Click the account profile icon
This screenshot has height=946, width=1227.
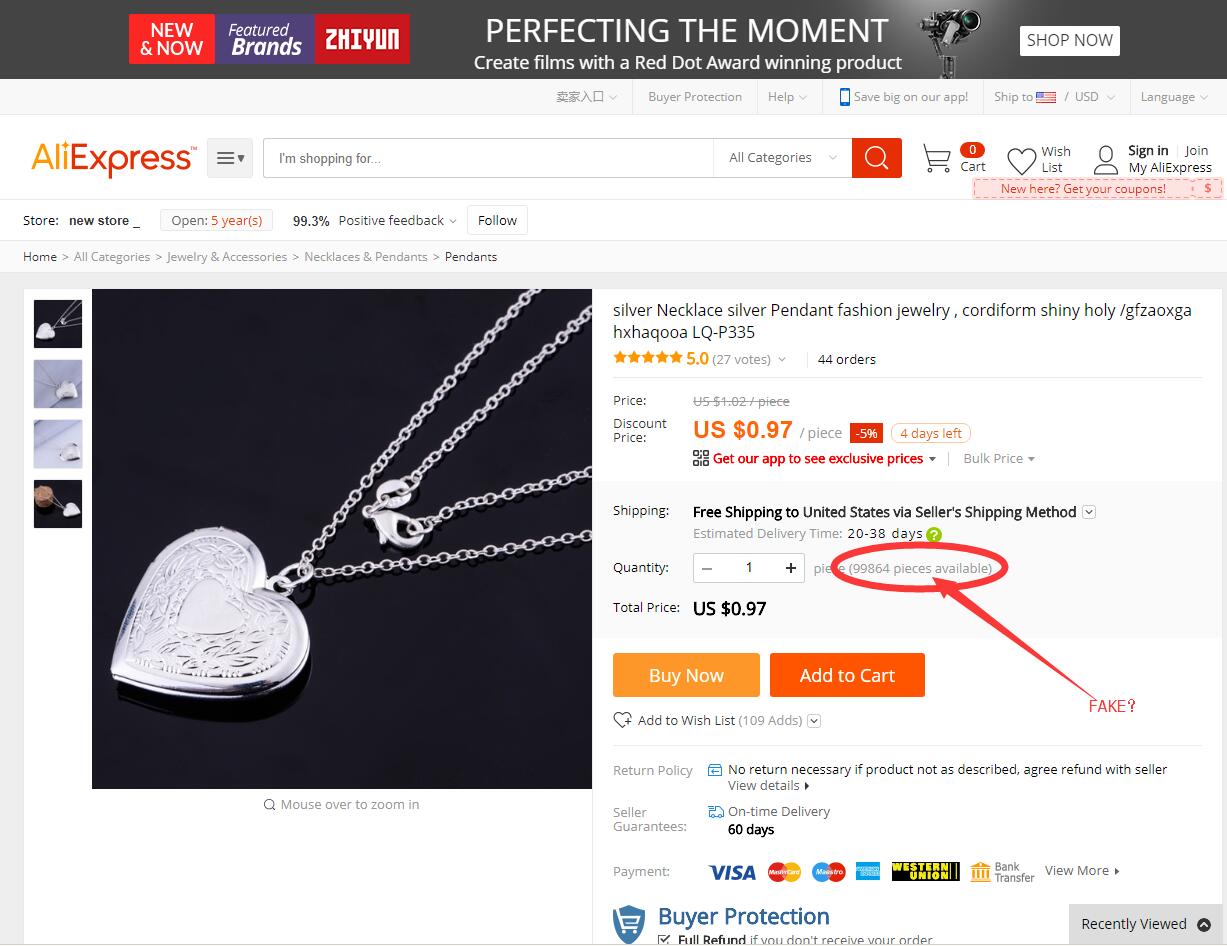coord(1105,160)
